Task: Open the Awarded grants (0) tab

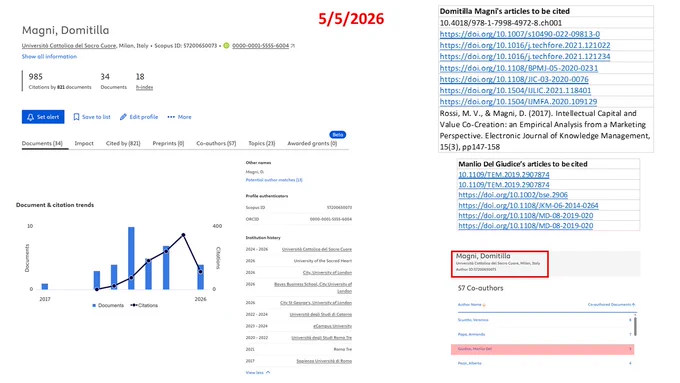Action: point(312,143)
